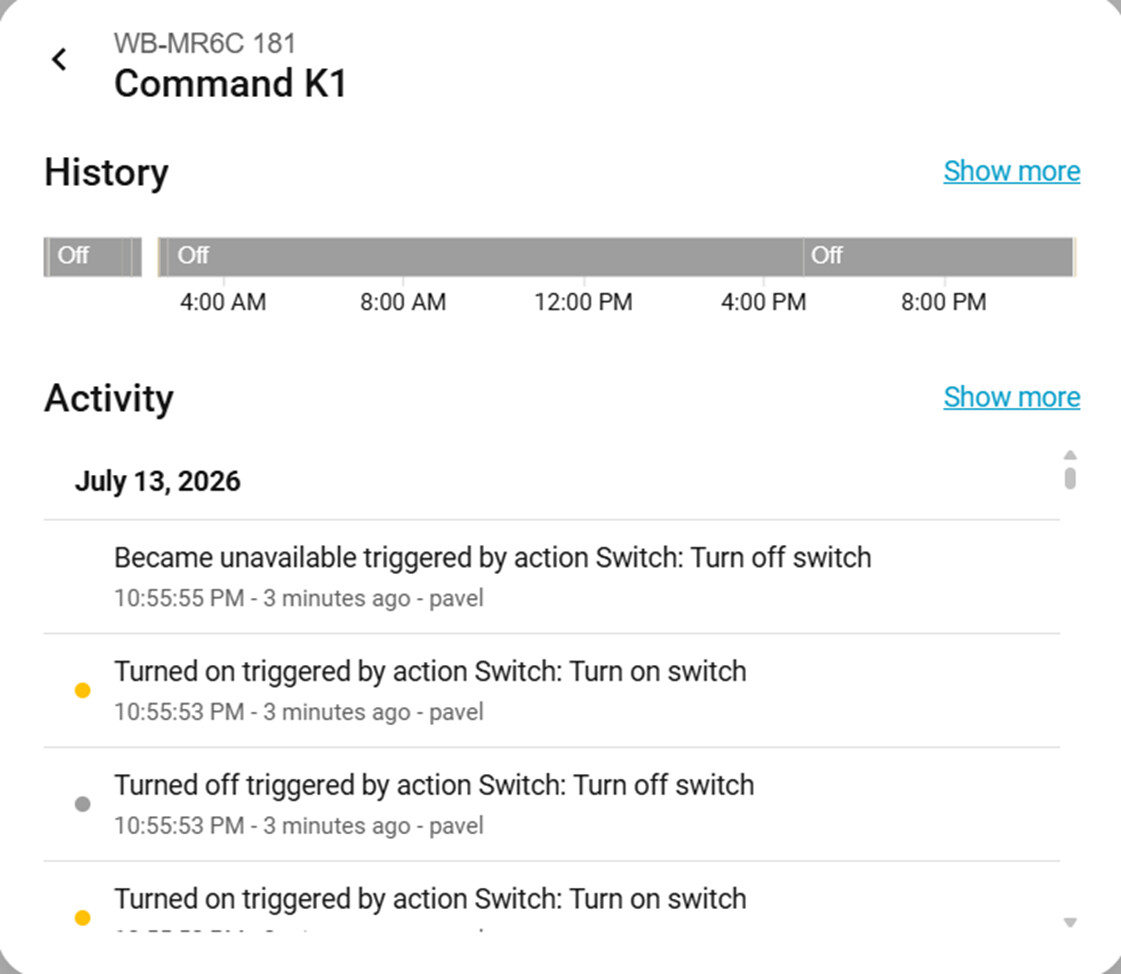Screen dimensions: 1121x974
Task: Click the 8:00 AM timeline label
Action: (403, 302)
